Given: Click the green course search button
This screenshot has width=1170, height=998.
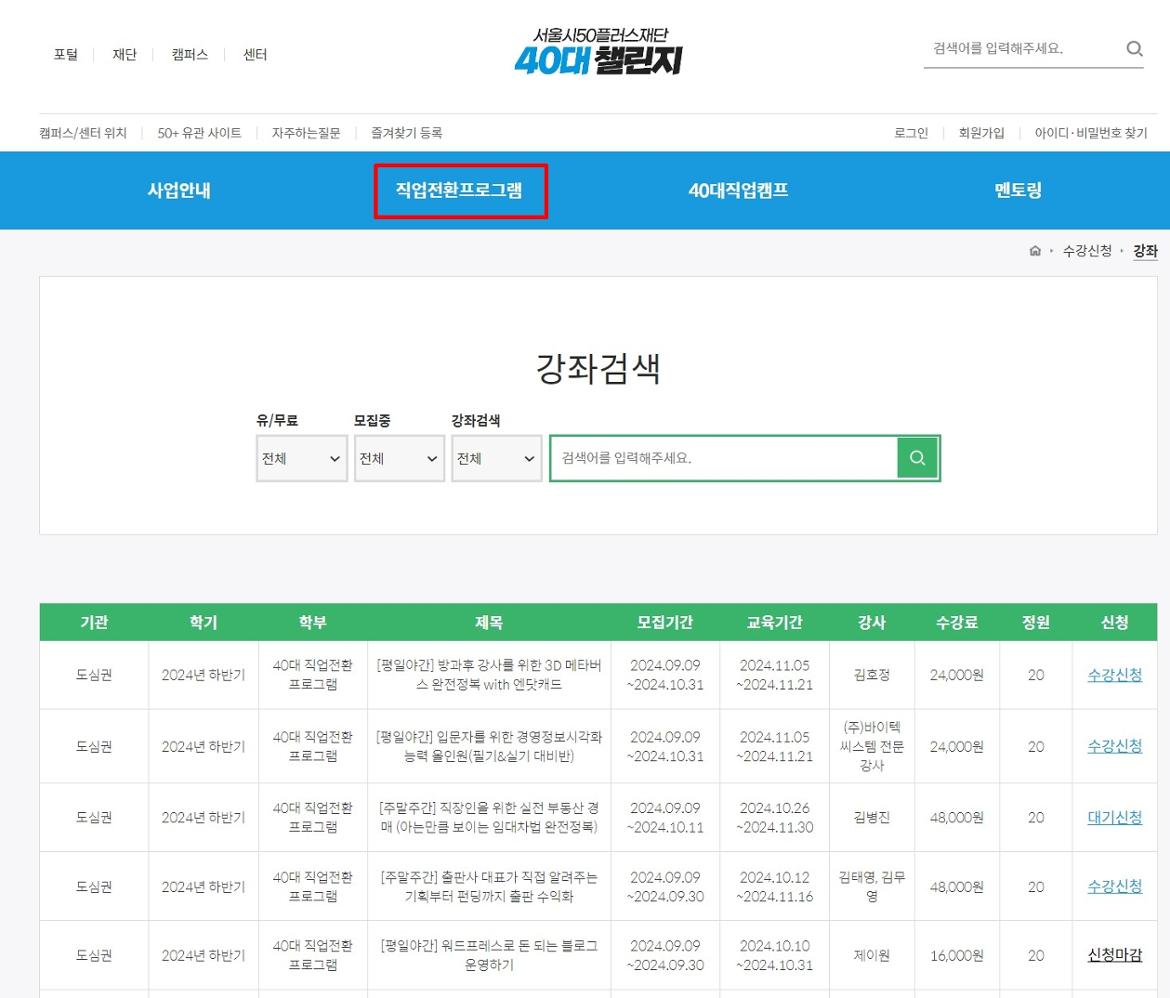Looking at the screenshot, I should pyautogui.click(x=917, y=458).
